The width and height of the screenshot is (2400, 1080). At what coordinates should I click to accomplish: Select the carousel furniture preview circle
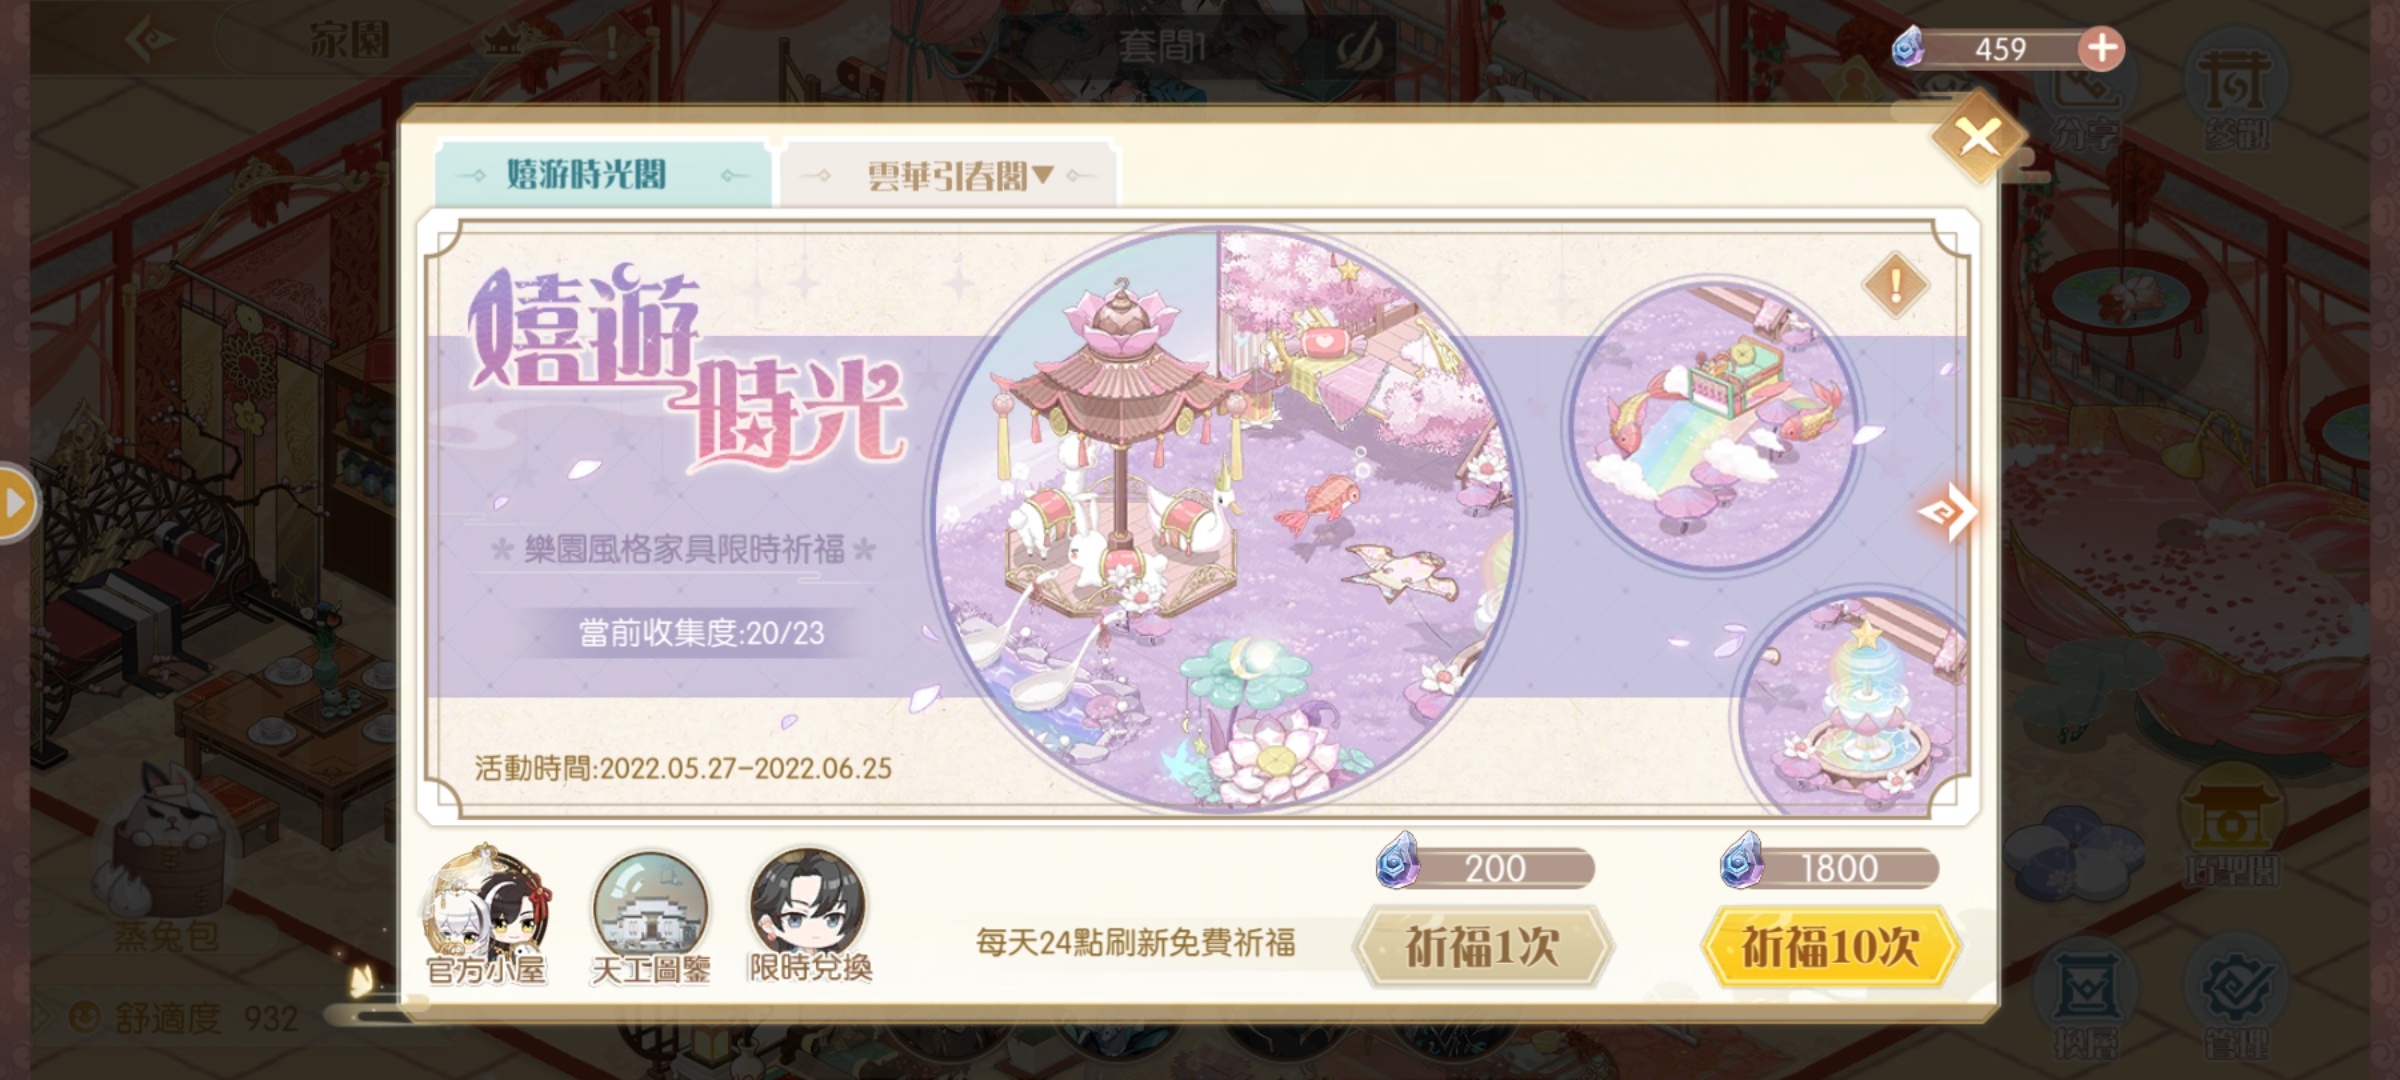coord(1222,520)
